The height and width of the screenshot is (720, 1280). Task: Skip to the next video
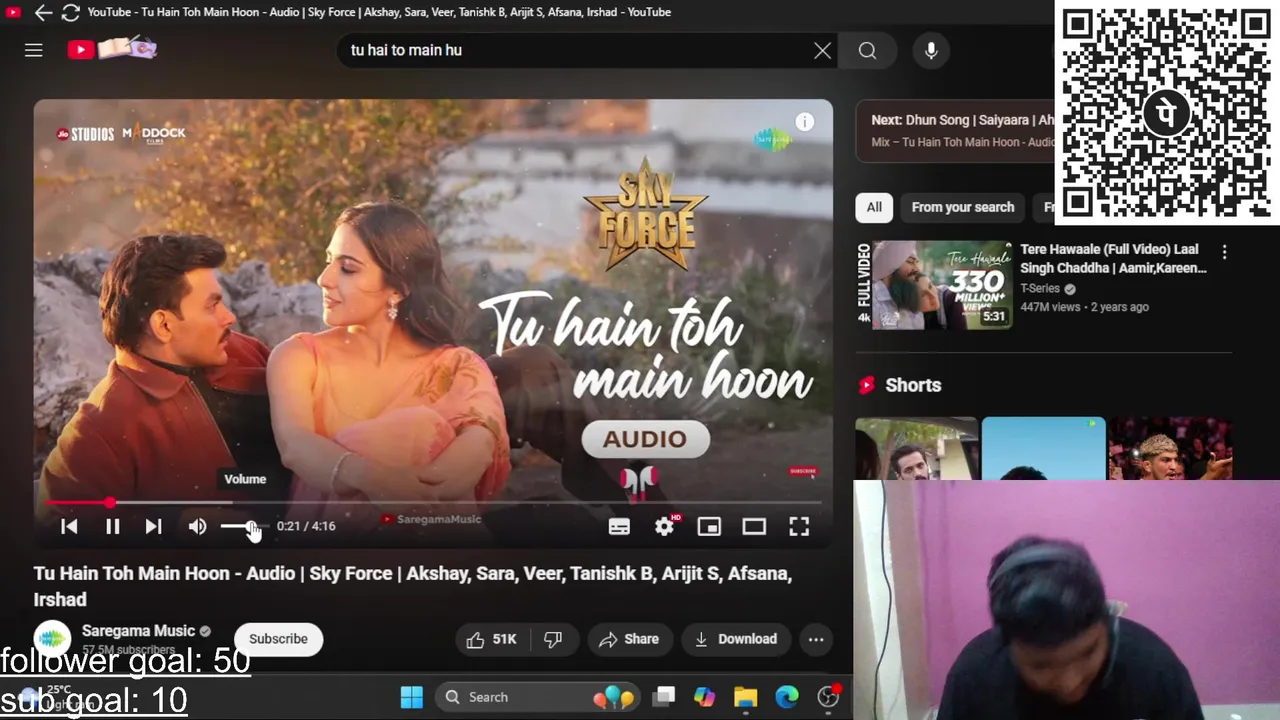coord(153,526)
